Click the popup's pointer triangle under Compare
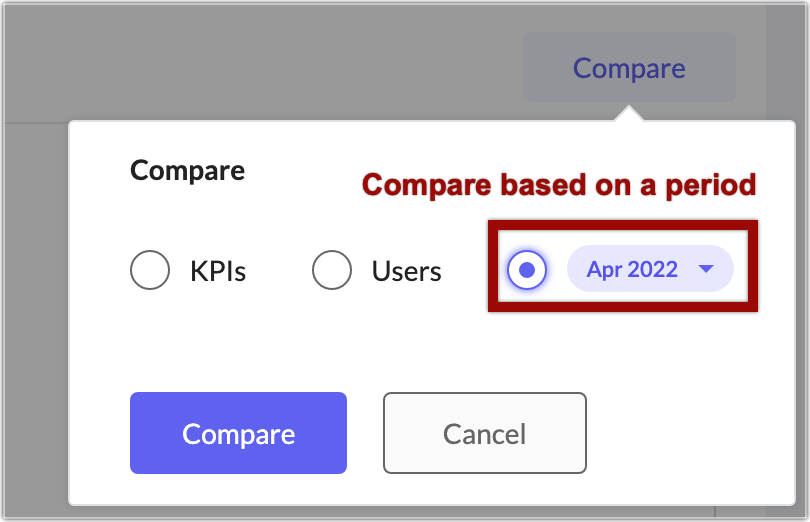Screen dimensions: 810x522 click(x=629, y=114)
